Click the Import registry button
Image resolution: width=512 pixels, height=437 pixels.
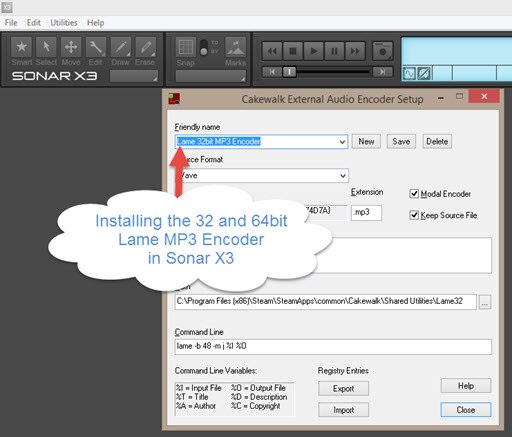click(x=343, y=410)
